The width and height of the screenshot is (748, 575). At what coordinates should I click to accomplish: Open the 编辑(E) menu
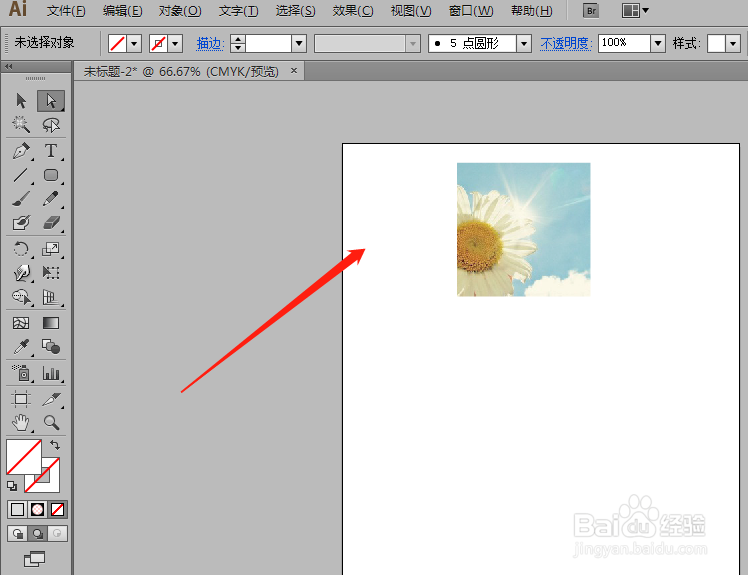click(123, 10)
